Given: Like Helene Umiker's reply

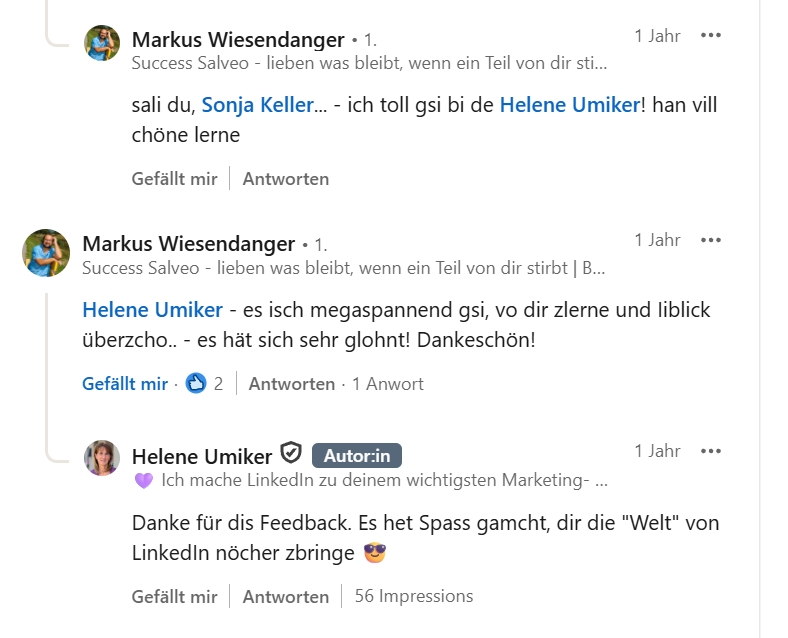Looking at the screenshot, I should [x=174, y=596].
